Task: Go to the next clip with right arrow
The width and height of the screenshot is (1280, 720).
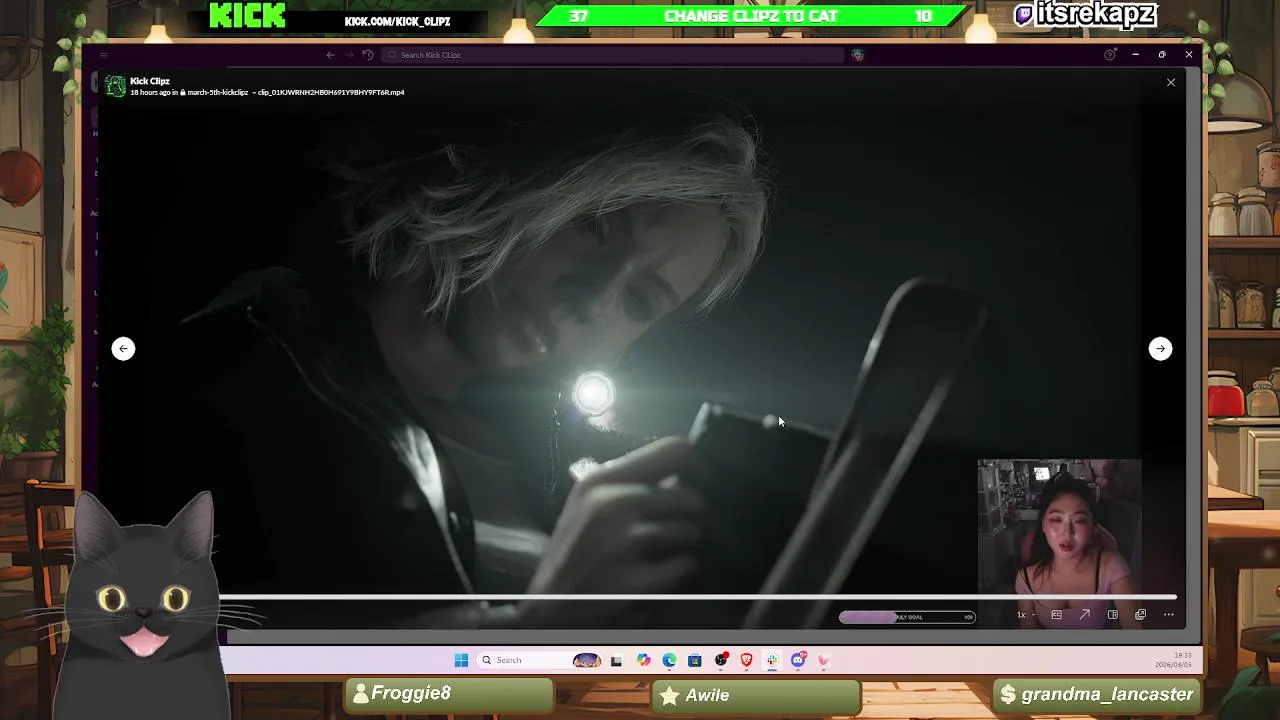Action: point(1160,348)
